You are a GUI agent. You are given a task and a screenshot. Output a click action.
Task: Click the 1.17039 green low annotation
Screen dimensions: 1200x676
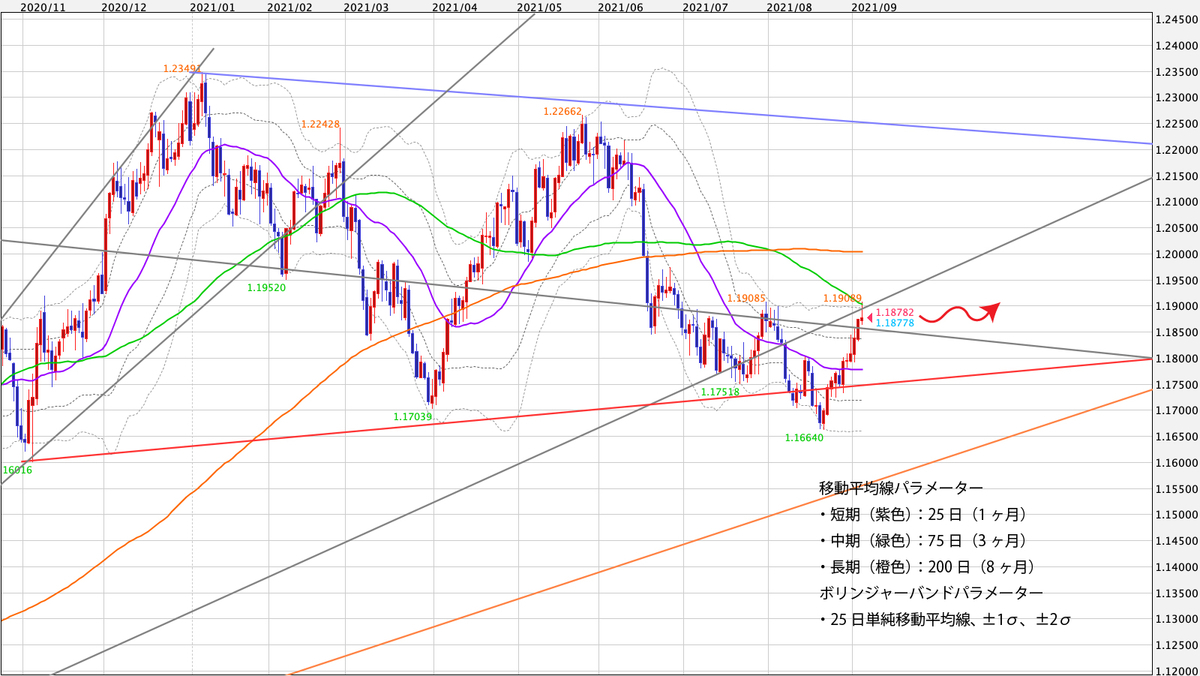click(412, 417)
